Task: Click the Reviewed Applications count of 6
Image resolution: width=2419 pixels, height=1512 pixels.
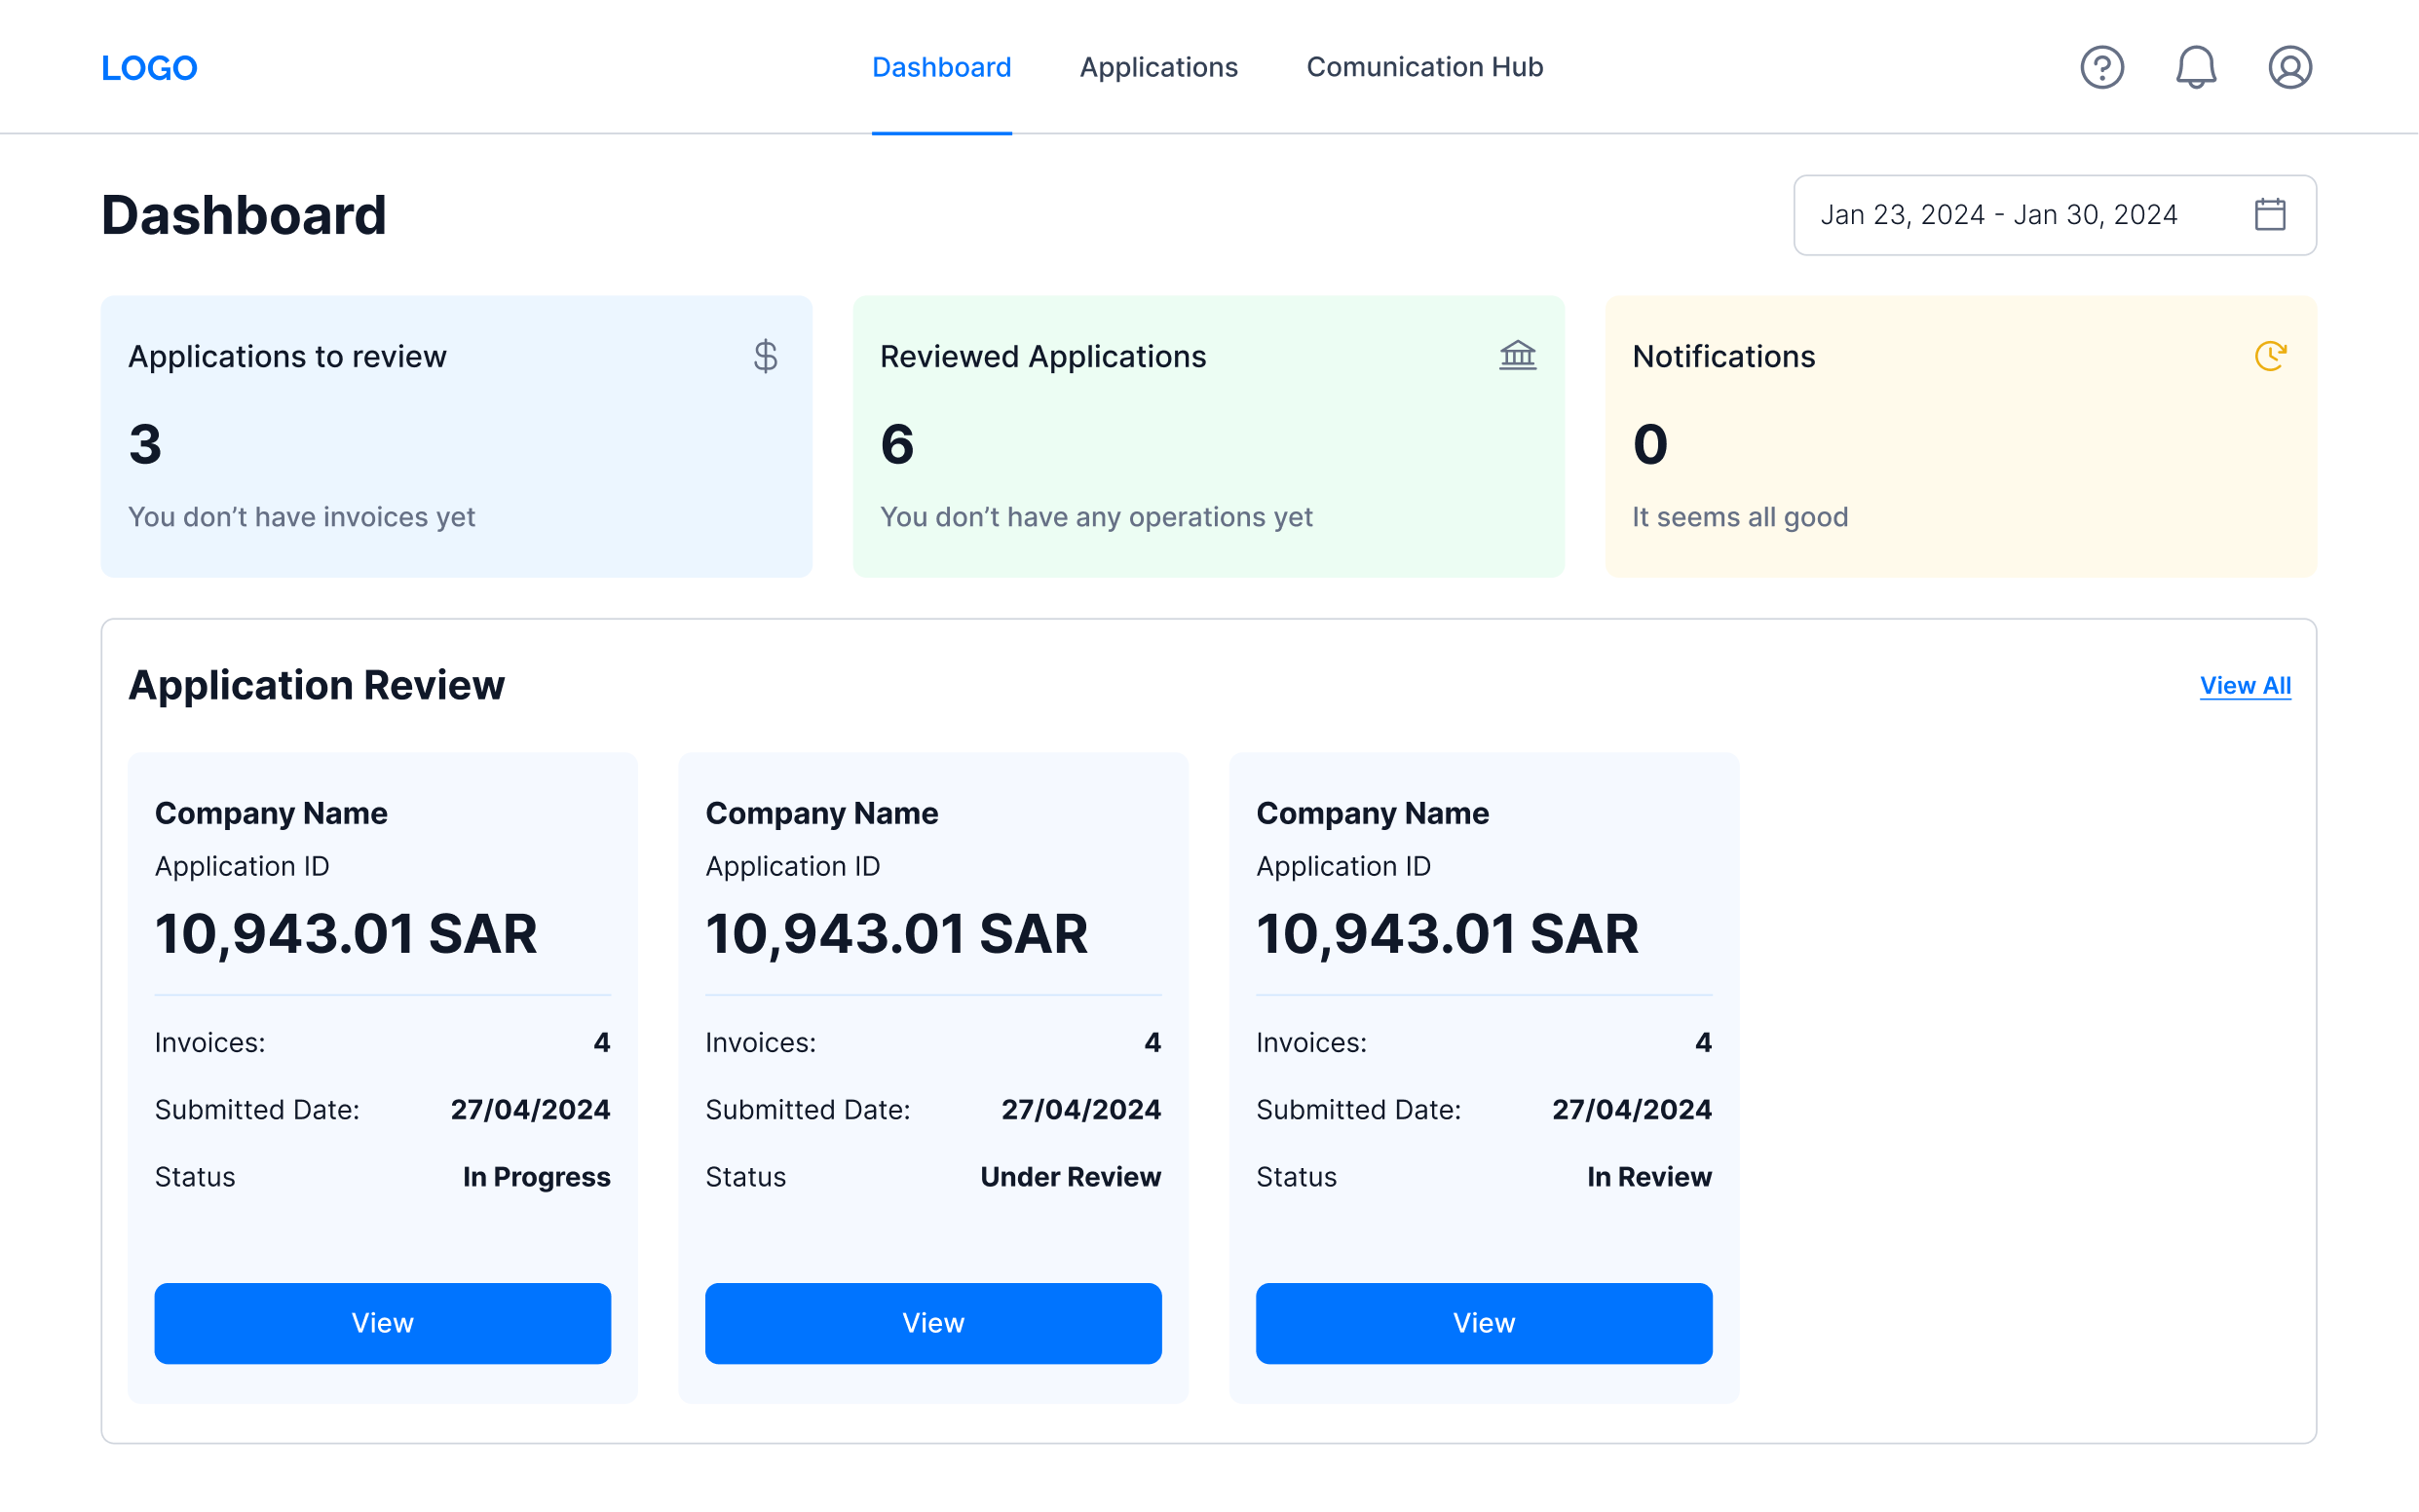Action: tap(896, 445)
